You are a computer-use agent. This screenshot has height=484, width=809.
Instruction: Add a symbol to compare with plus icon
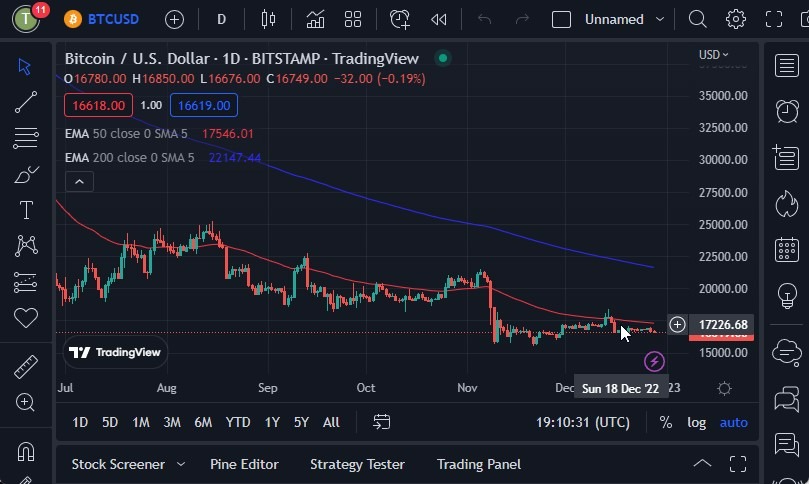click(x=174, y=20)
